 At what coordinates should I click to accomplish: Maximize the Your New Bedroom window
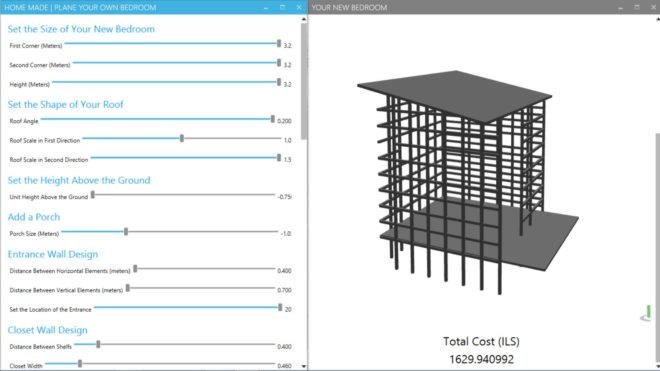pos(637,7)
